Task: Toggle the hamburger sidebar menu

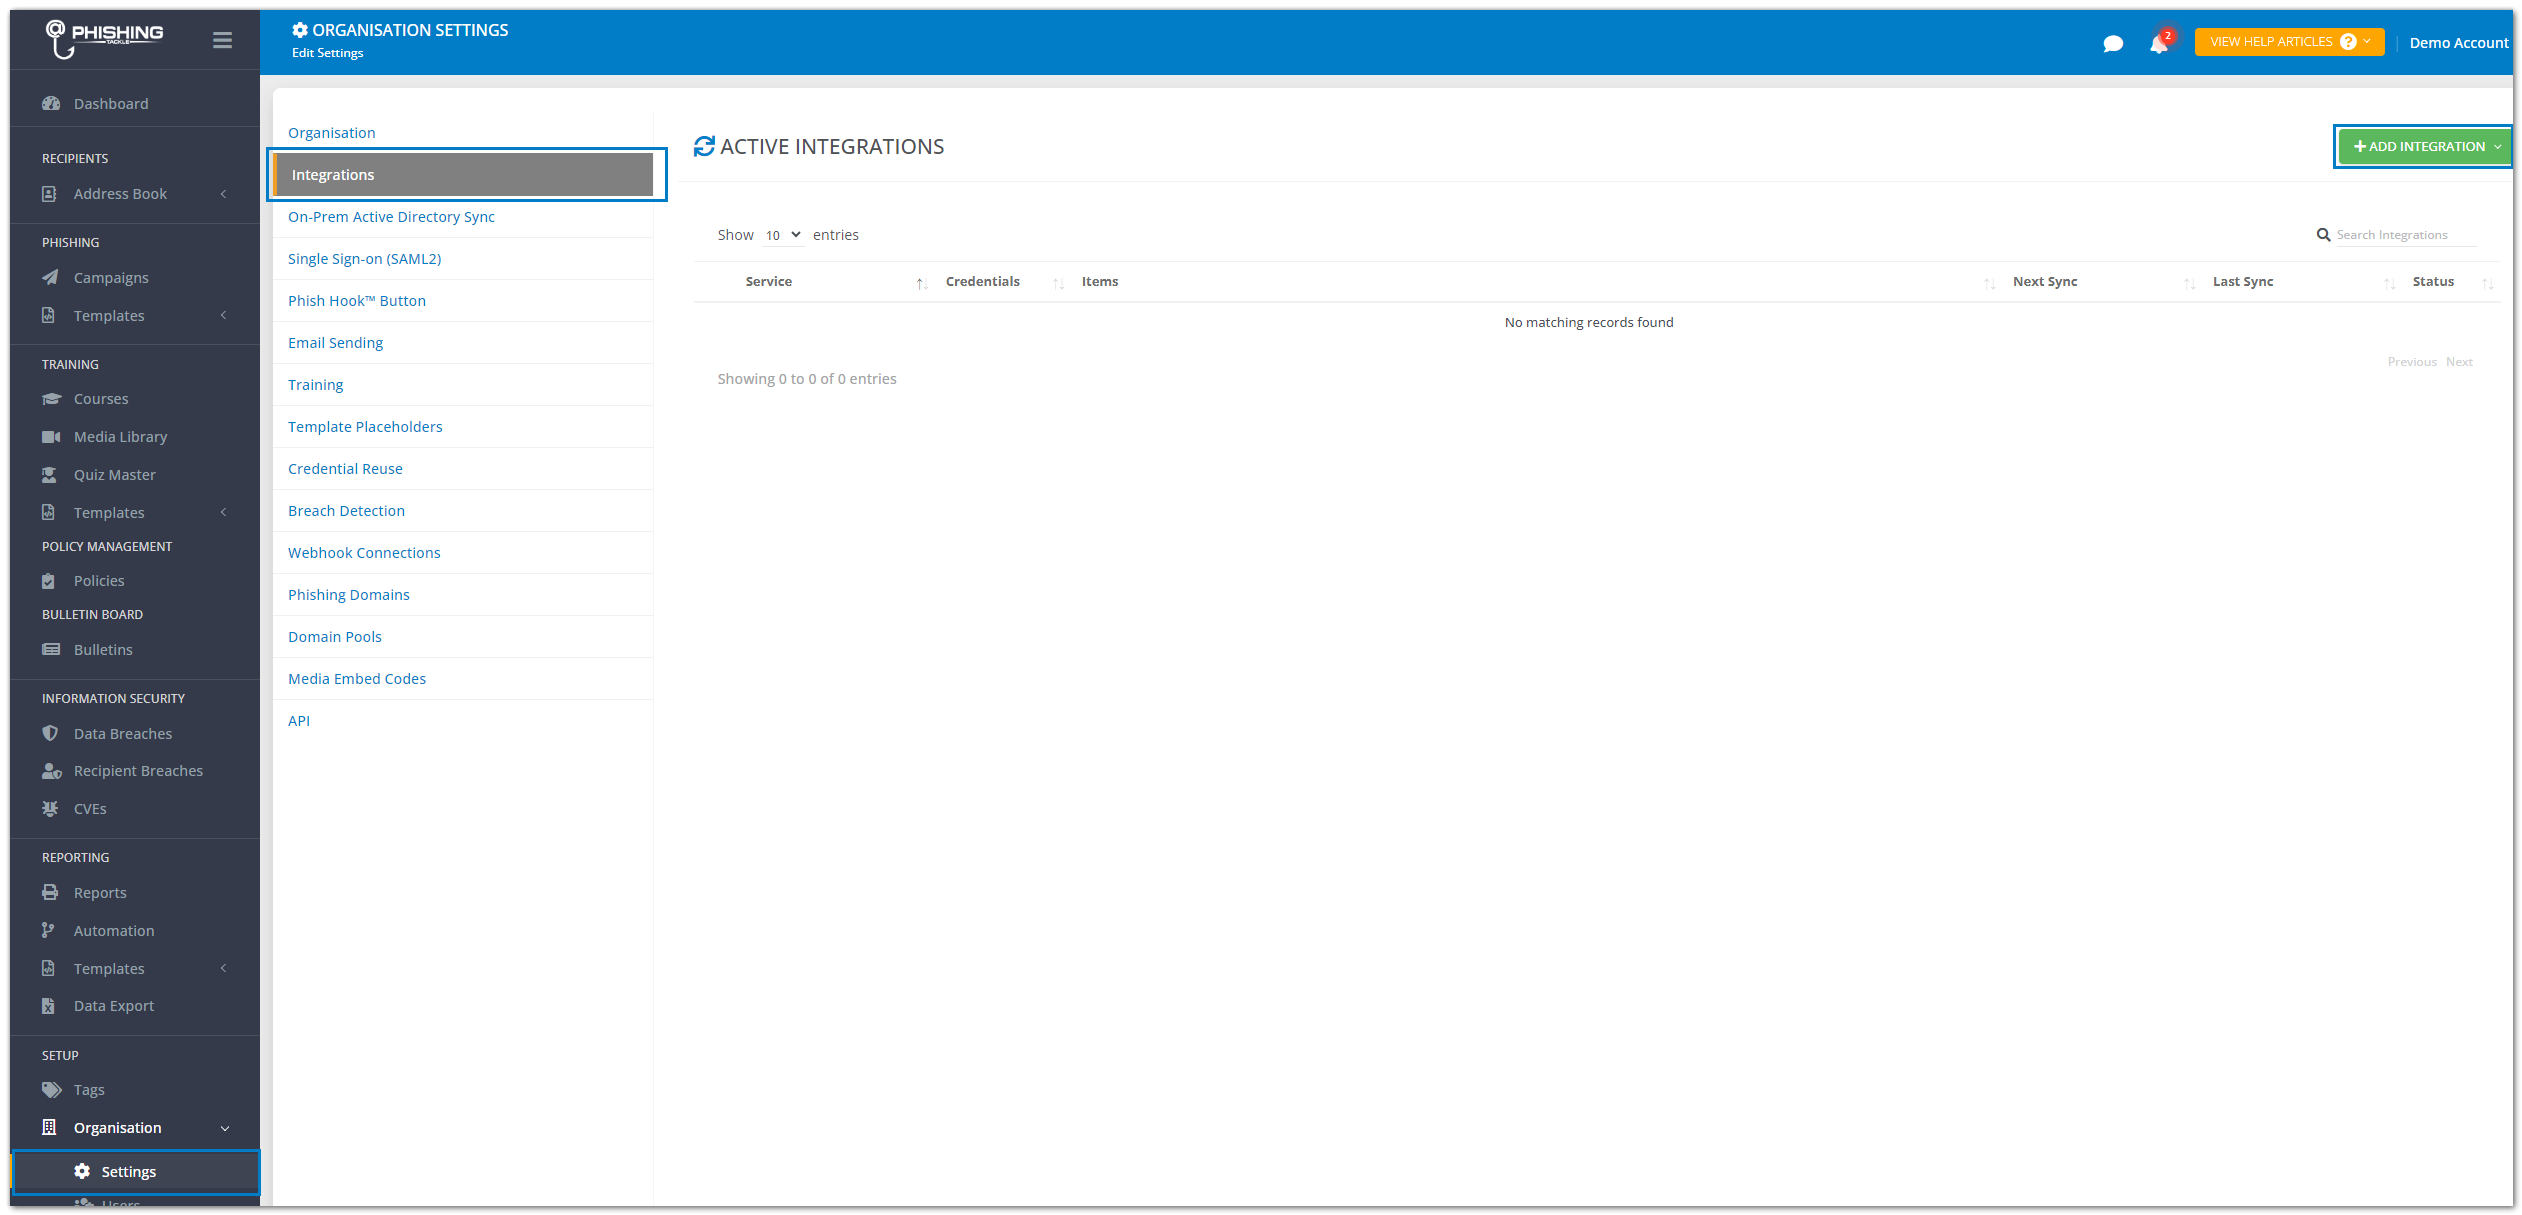Action: (x=222, y=40)
